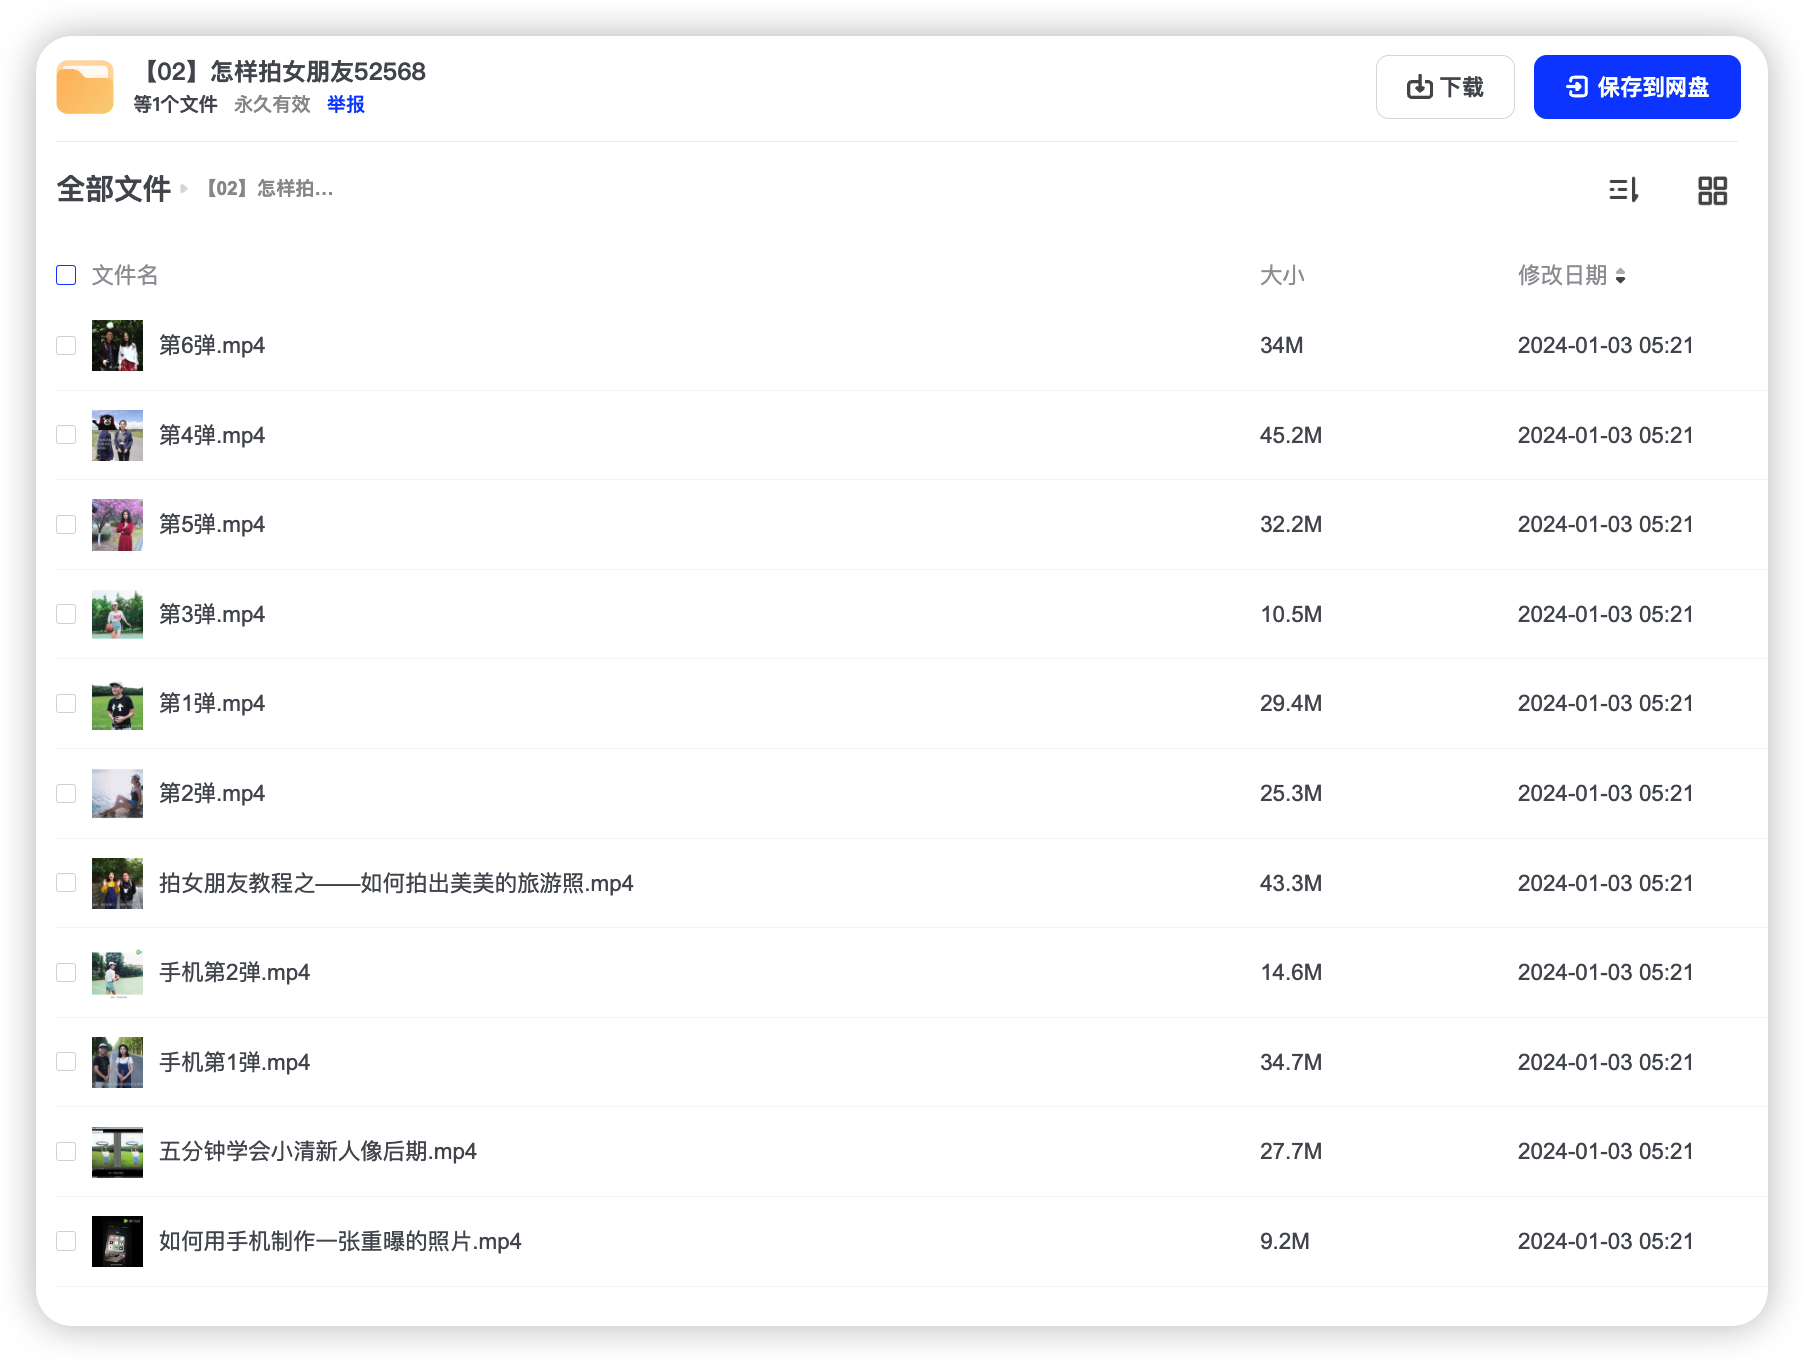The image size is (1804, 1362).
Task: Open thumbnail of 手机第1弹.mp4
Action: point(117,1062)
